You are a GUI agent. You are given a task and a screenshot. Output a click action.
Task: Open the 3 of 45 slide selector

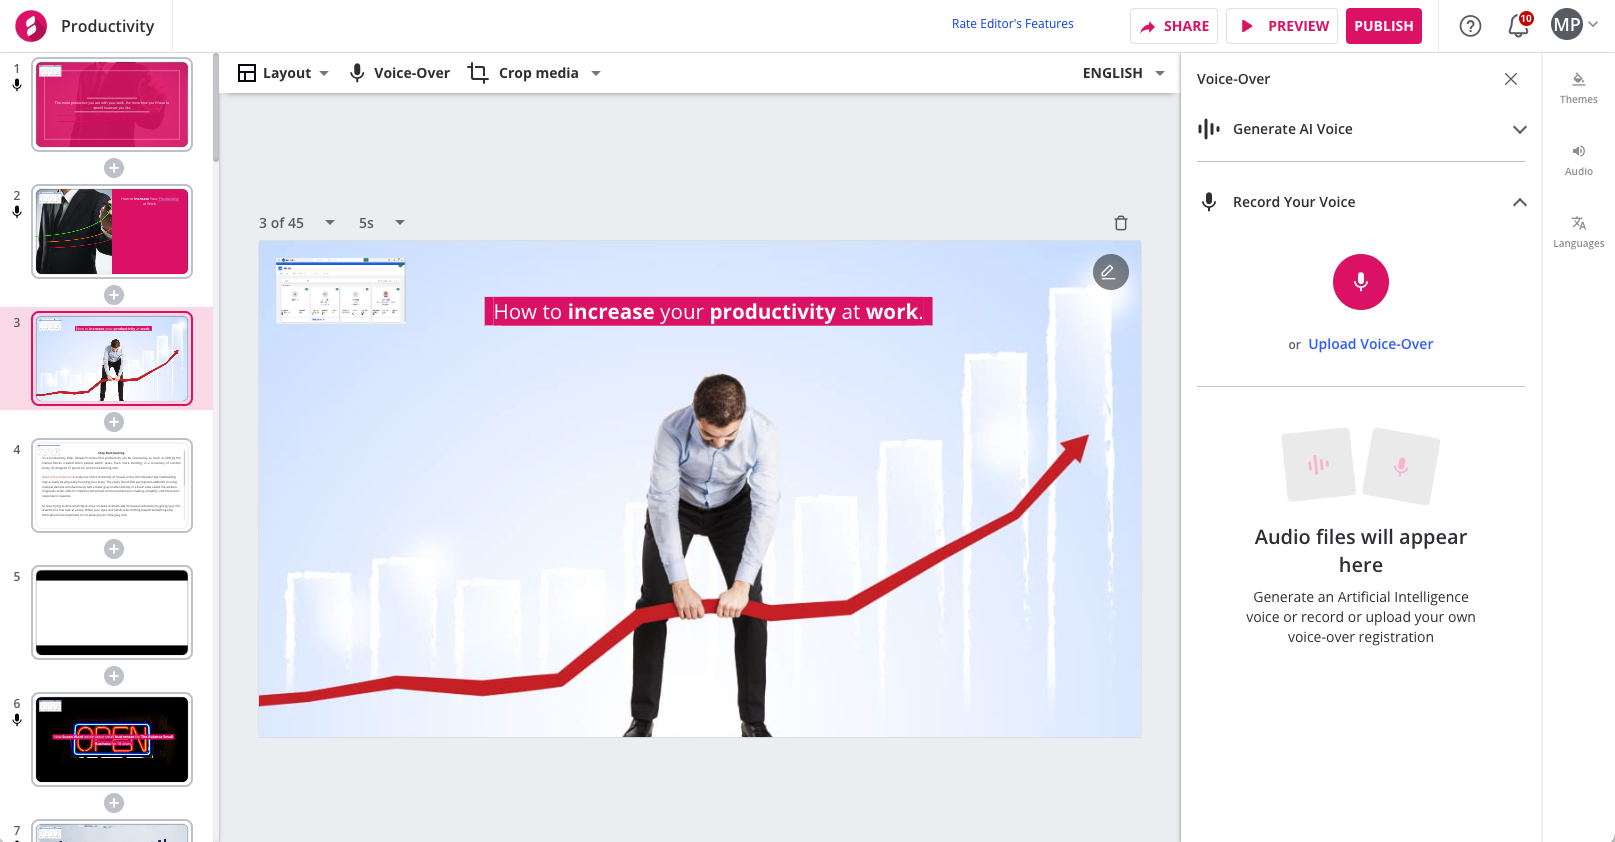[x=297, y=223]
